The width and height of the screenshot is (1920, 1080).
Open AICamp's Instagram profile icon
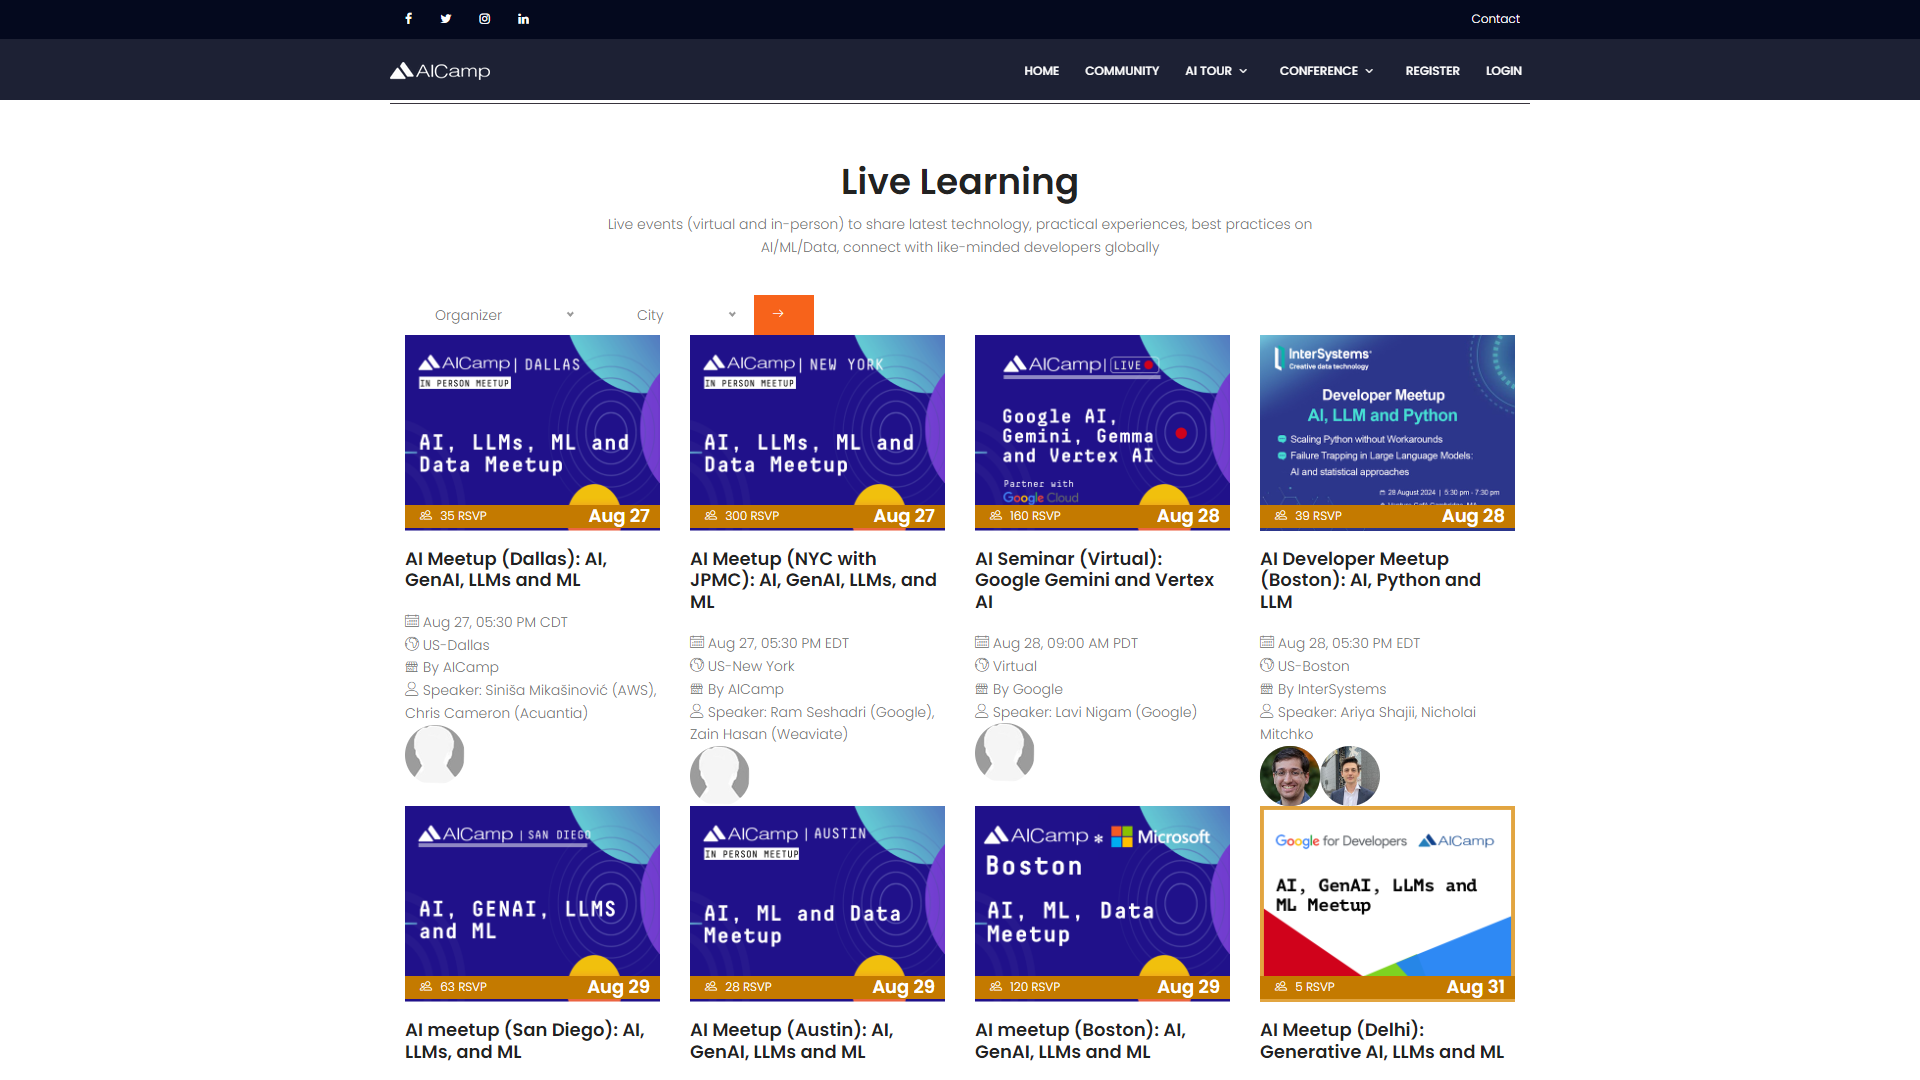coord(485,18)
